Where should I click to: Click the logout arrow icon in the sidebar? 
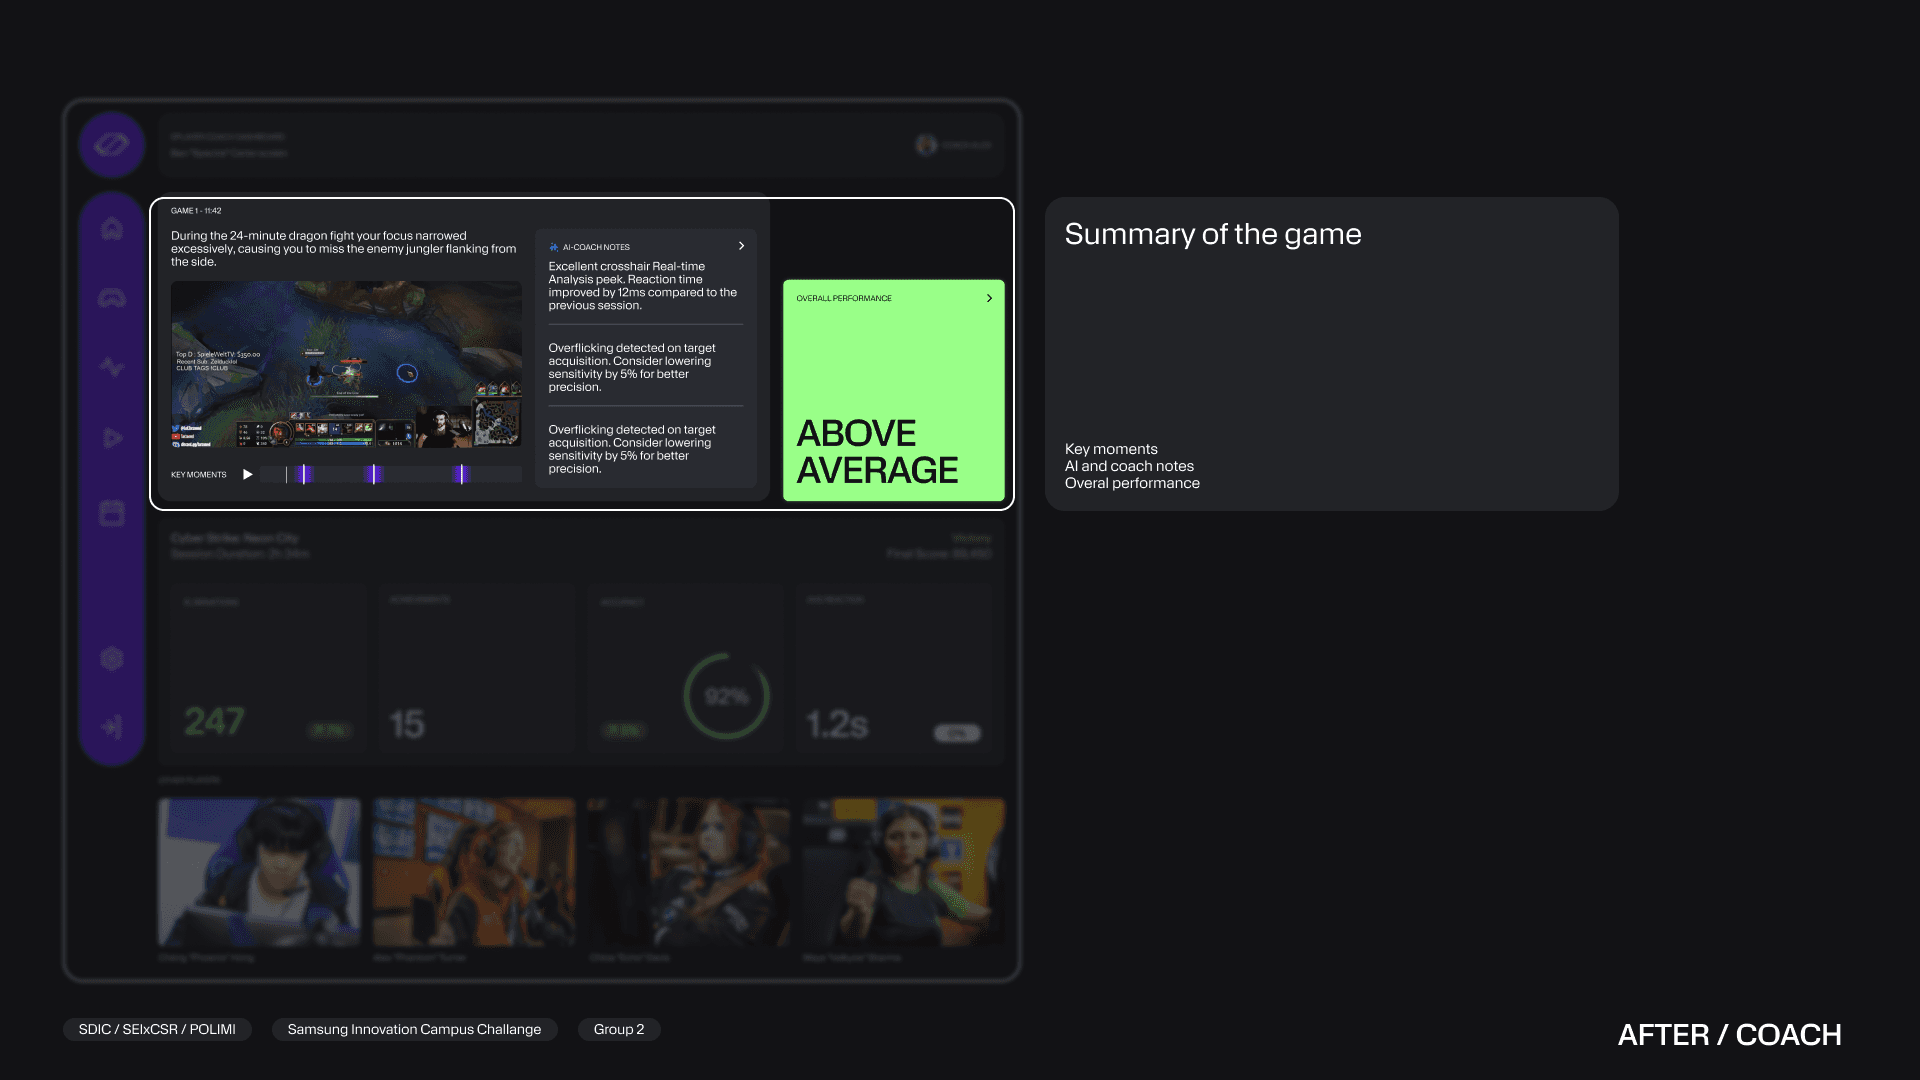pos(112,727)
